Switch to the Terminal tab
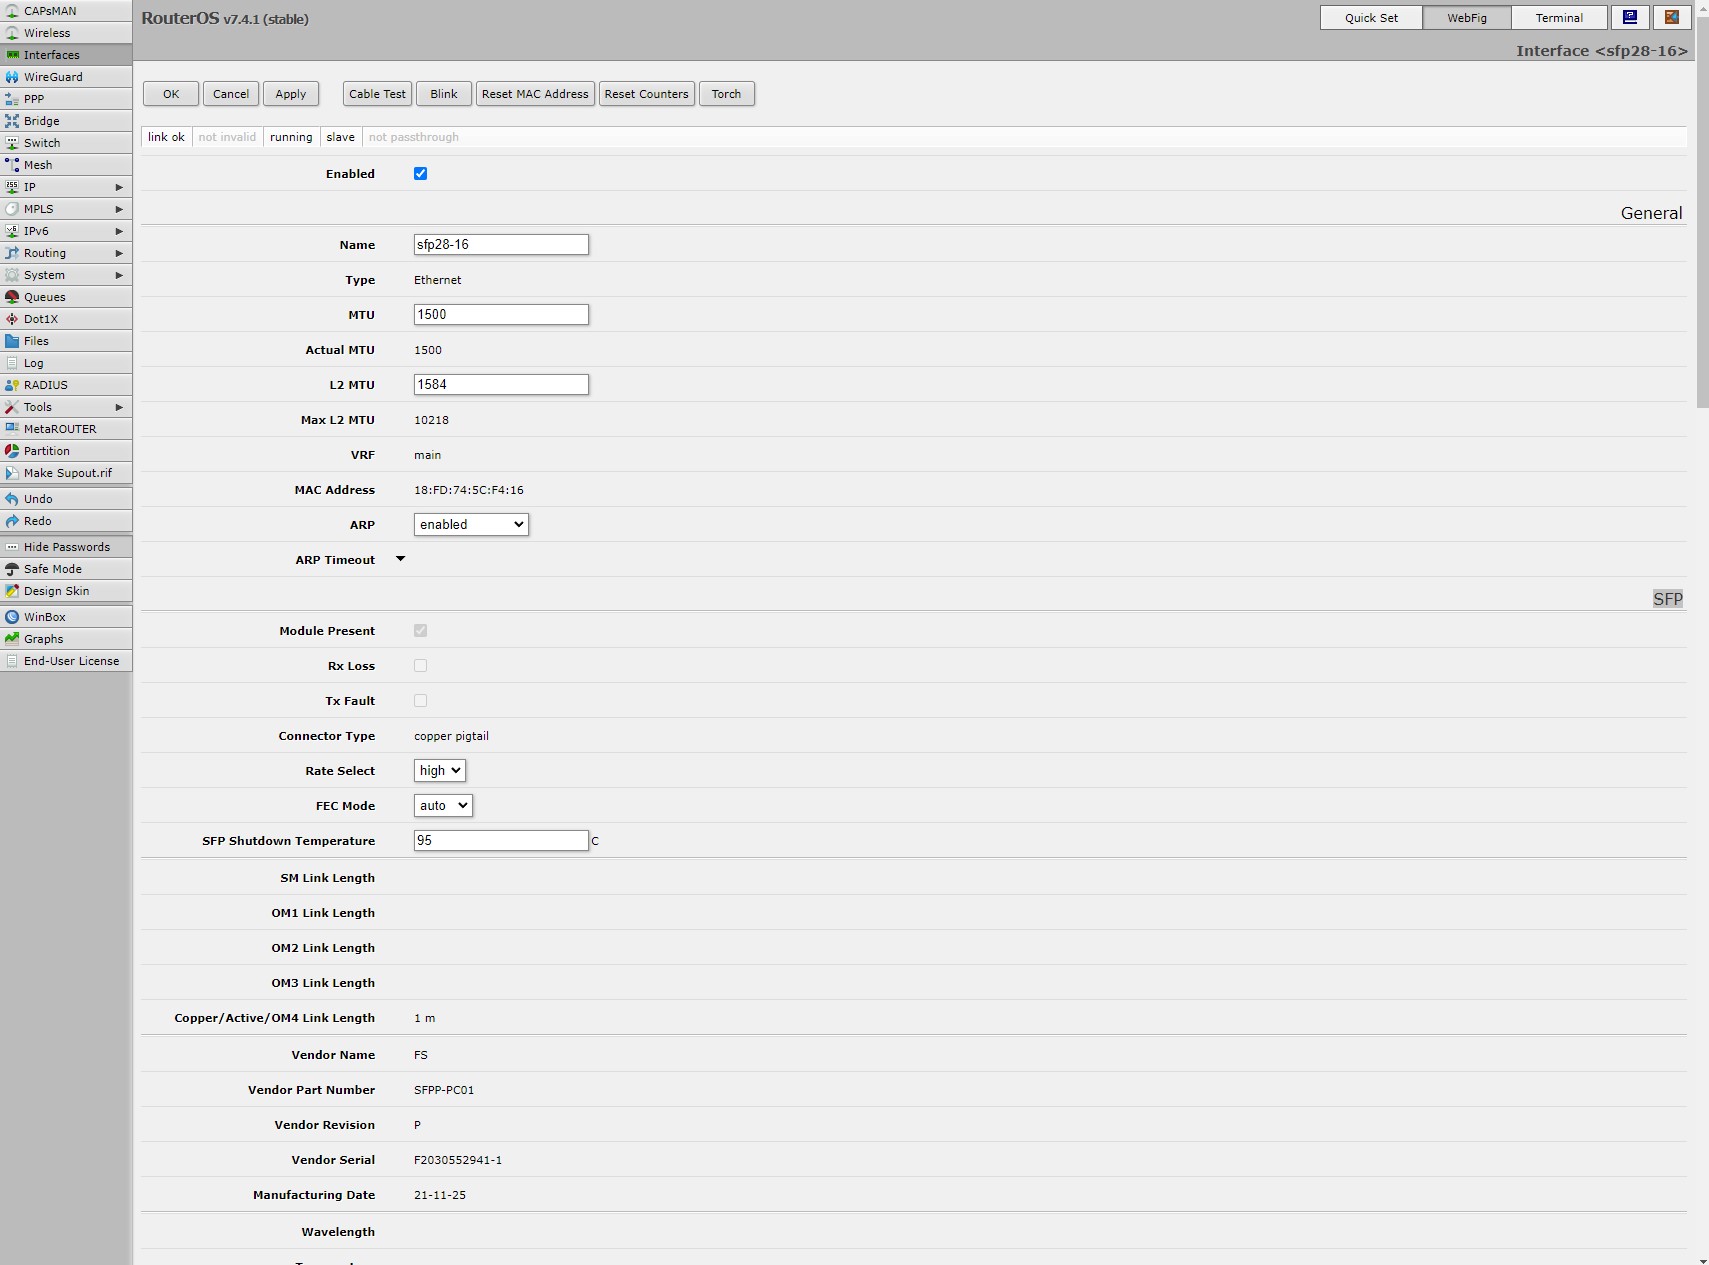 1559,18
